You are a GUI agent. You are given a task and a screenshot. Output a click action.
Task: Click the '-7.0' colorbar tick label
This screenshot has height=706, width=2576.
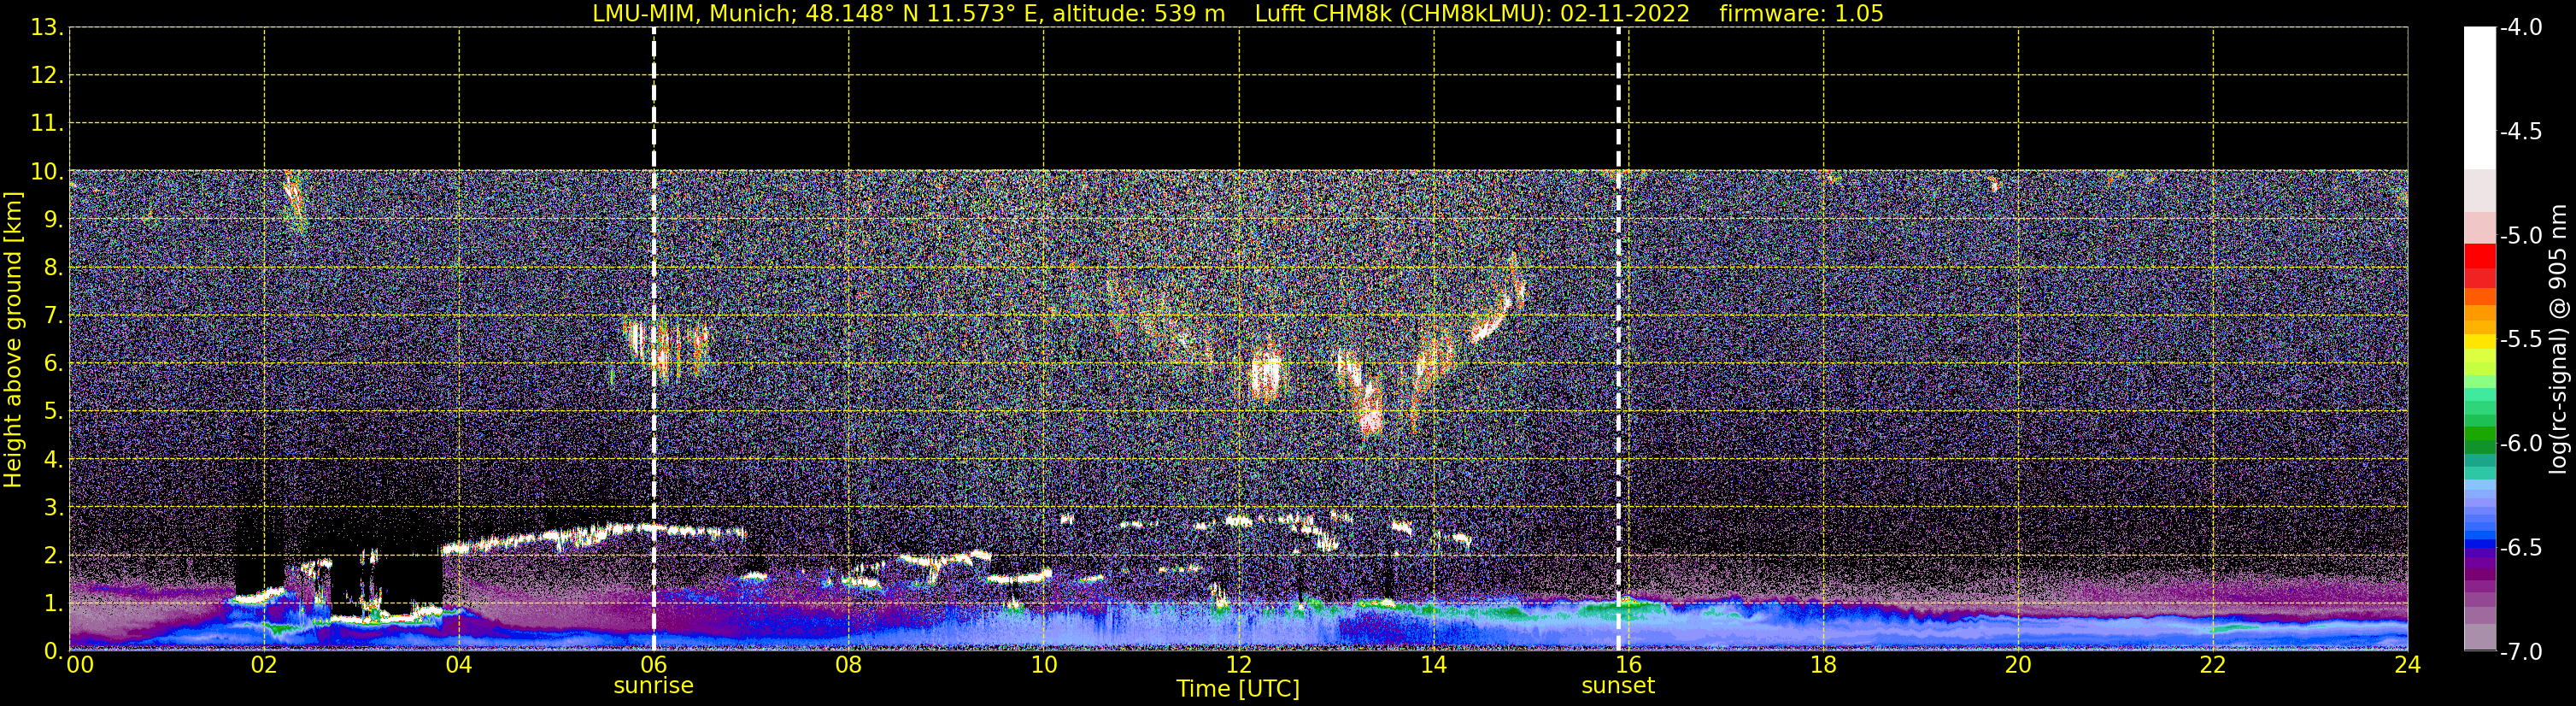pyautogui.click(x=2520, y=652)
